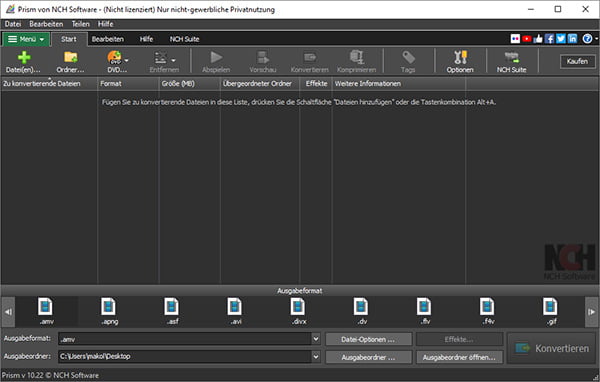The height and width of the screenshot is (382, 600).
Task: Click the Effekte column header
Action: [316, 84]
